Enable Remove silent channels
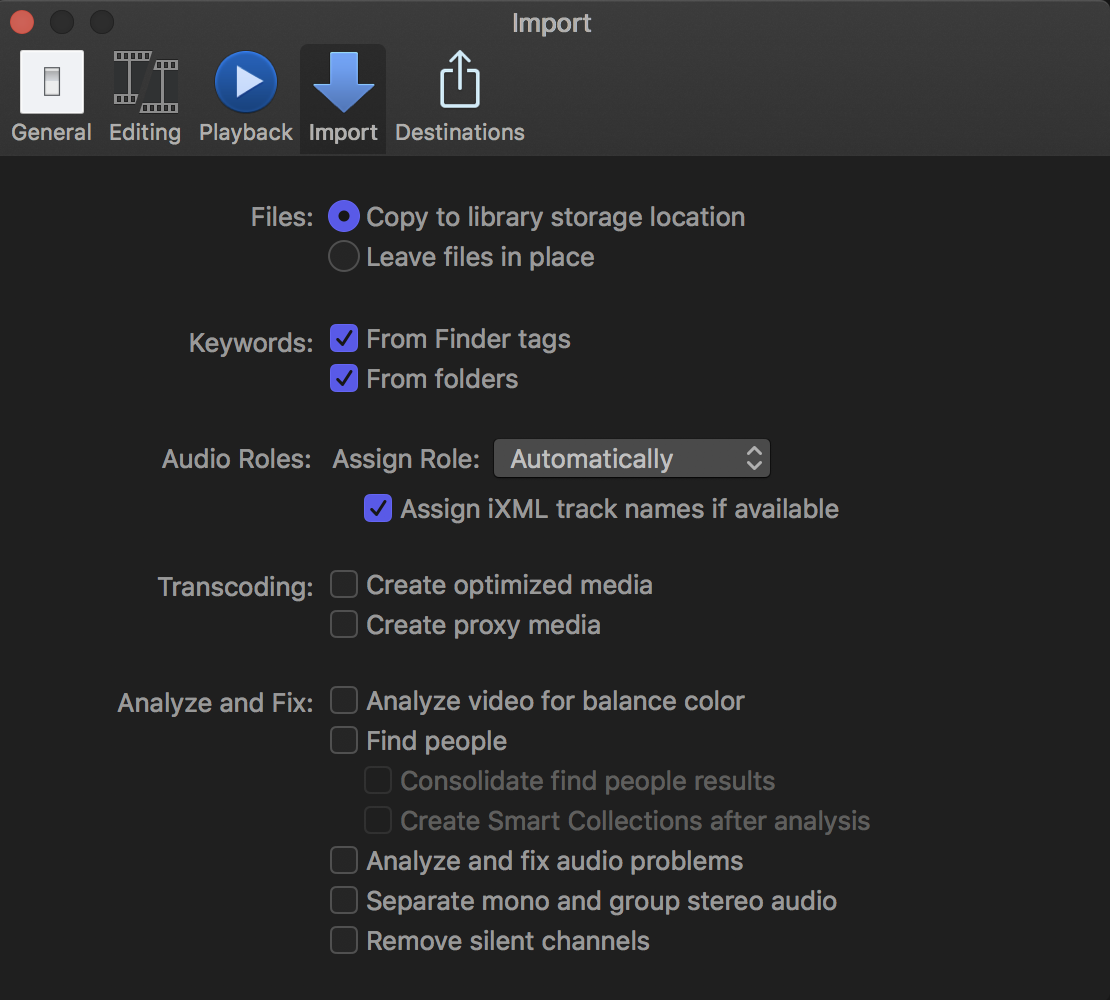 click(344, 941)
